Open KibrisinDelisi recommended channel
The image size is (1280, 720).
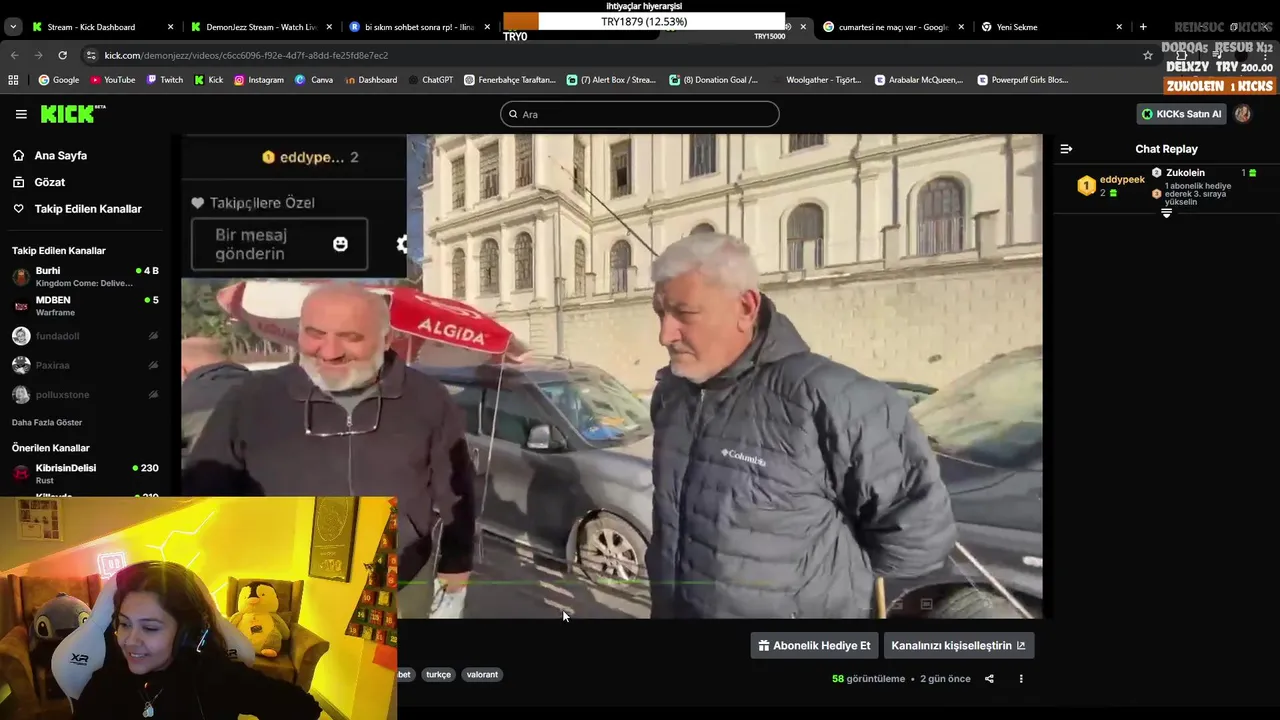pos(85,474)
